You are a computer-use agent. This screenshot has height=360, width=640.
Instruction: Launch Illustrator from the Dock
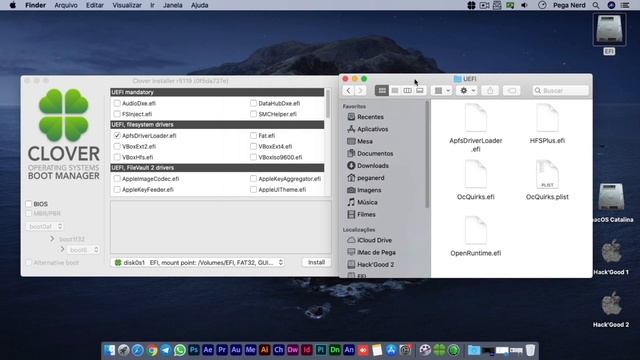264,350
